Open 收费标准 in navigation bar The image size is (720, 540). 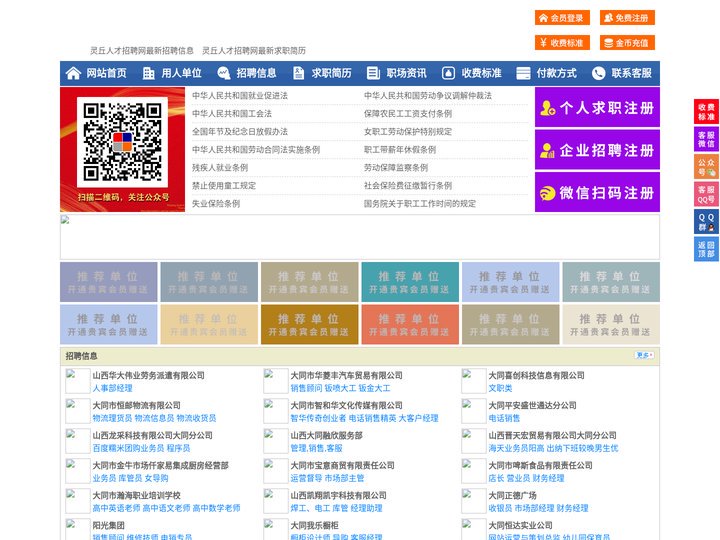point(481,73)
